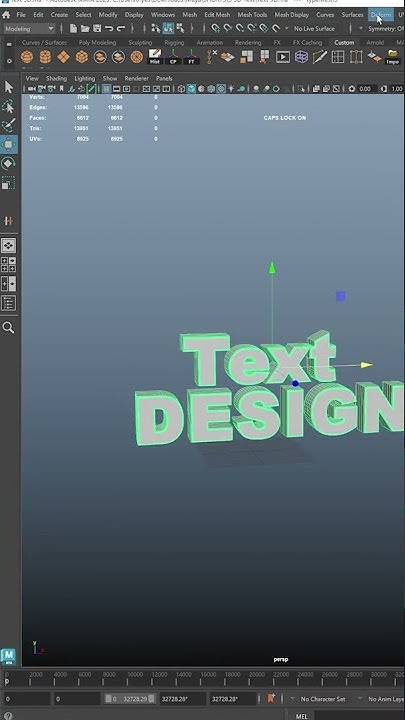The width and height of the screenshot is (405, 720).
Task: Toggle select by object type mode
Action: pos(168,28)
